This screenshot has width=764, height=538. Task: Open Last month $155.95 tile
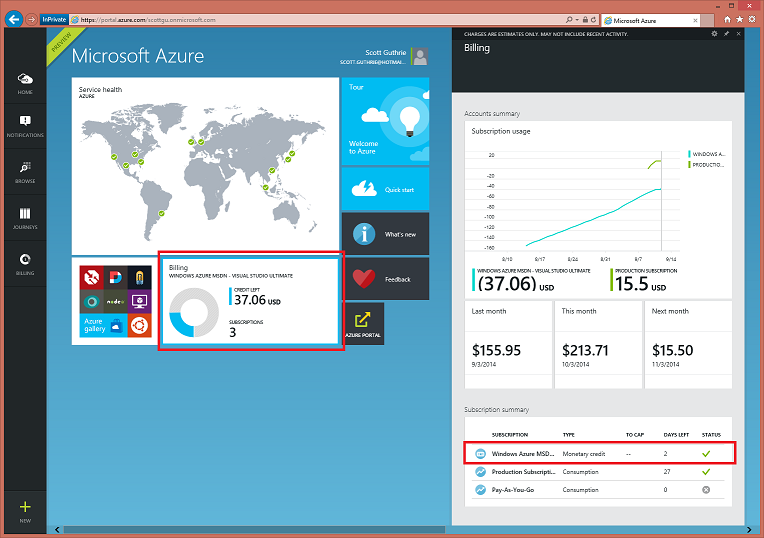click(x=509, y=345)
